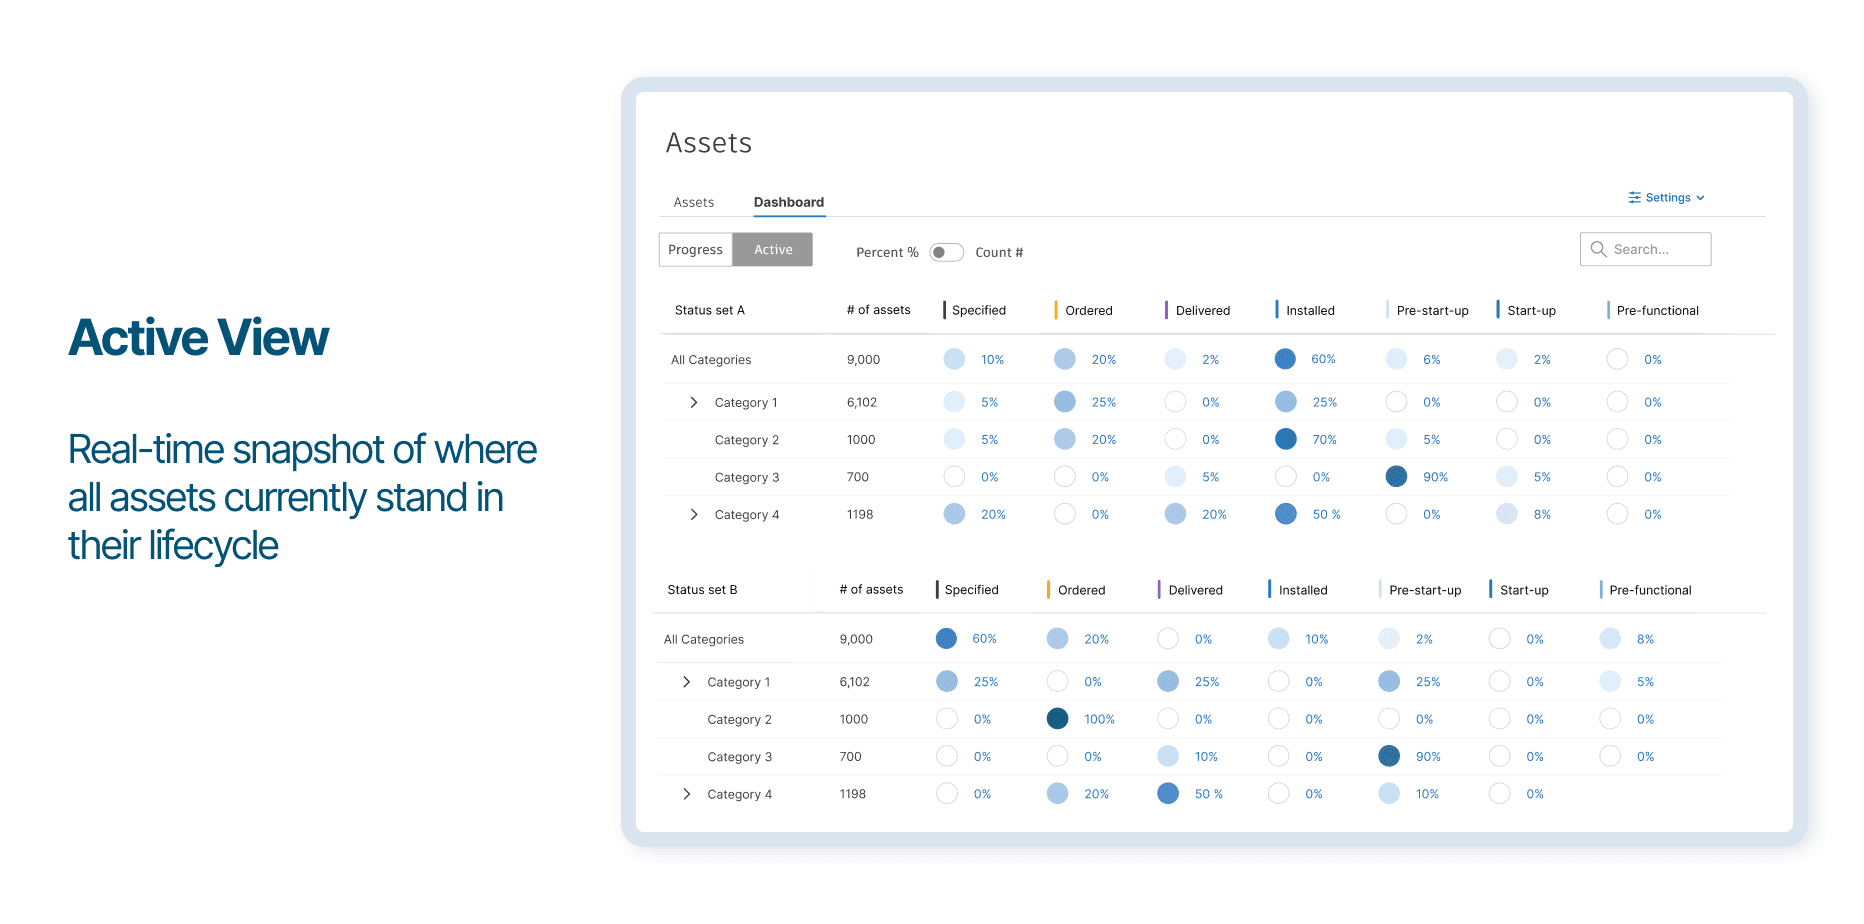Click Category 3 in Status set A
The image size is (1864, 924).
[746, 477]
